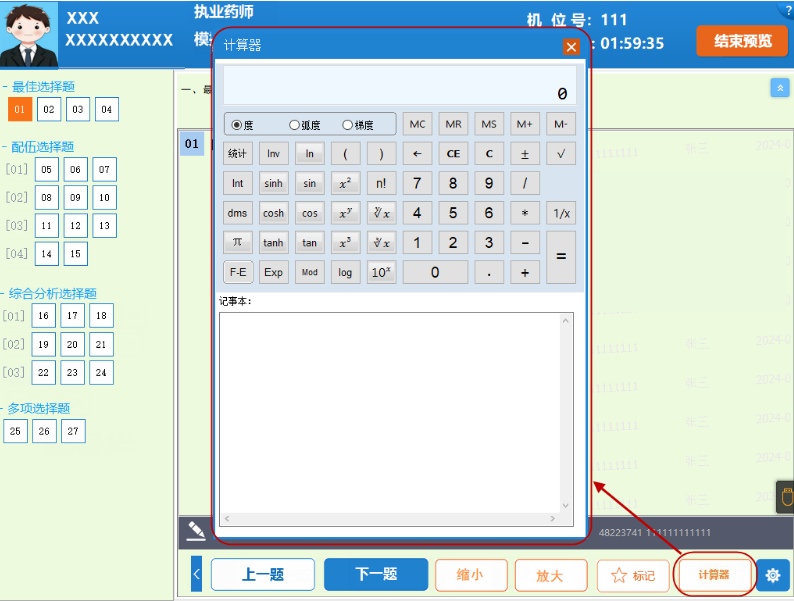This screenshot has height=601, width=794.
Task: Click the plus-minus sign toggle button
Action: [x=524, y=154]
